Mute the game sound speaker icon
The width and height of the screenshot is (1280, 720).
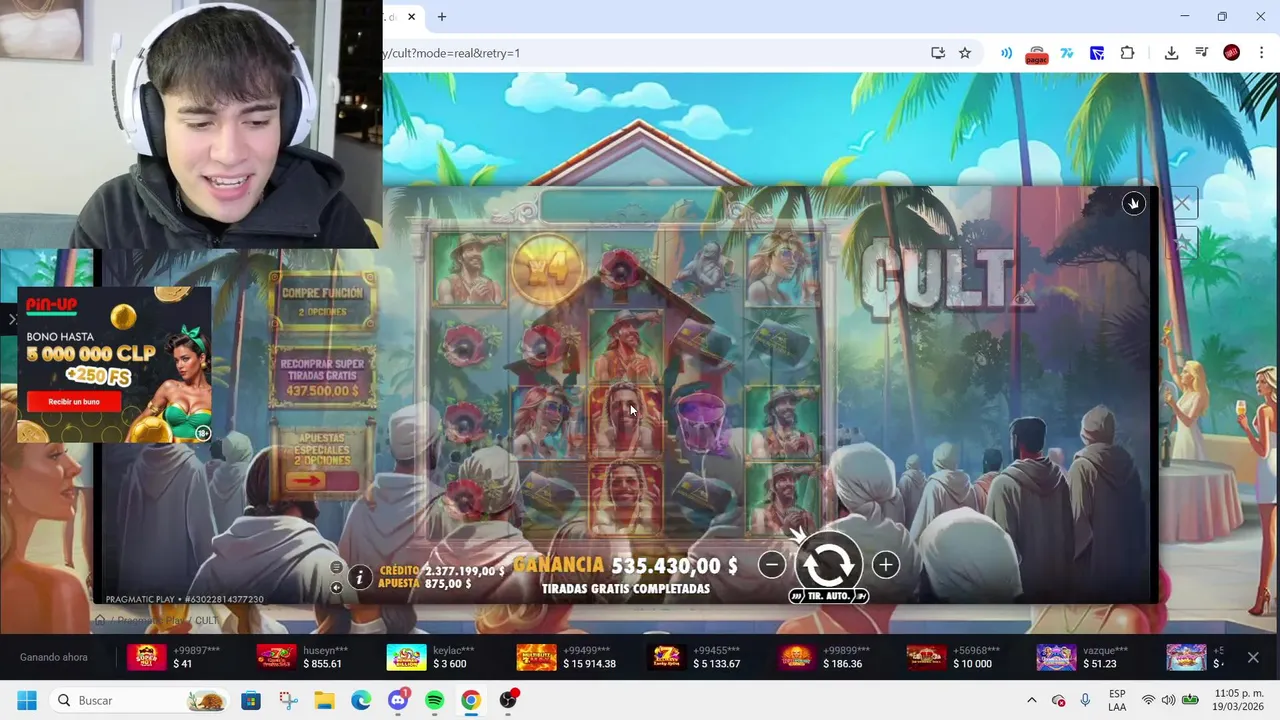(x=336, y=588)
